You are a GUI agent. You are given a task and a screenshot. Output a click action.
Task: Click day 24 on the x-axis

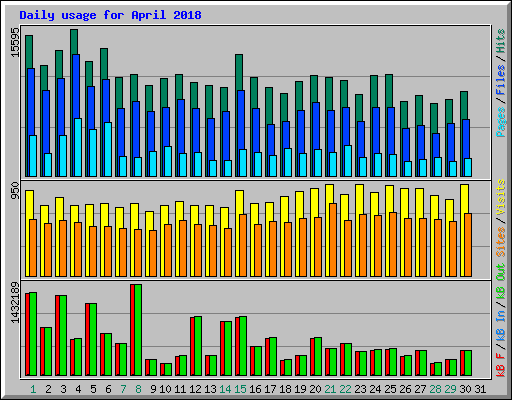[x=375, y=389]
